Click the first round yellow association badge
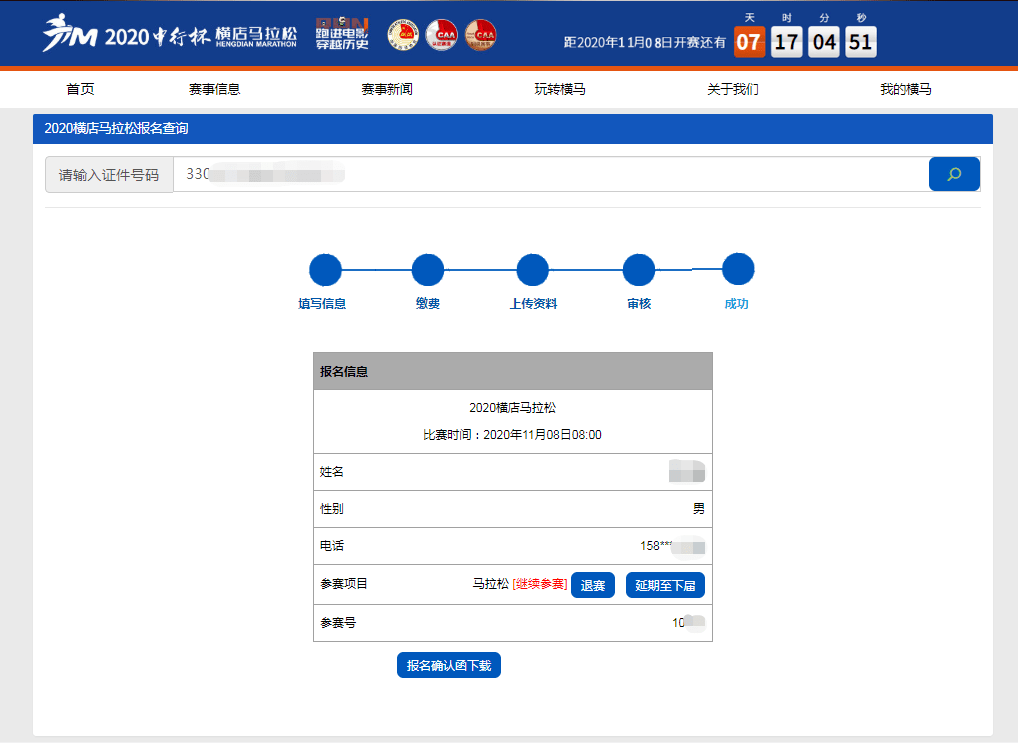The height and width of the screenshot is (743, 1018). tap(403, 34)
